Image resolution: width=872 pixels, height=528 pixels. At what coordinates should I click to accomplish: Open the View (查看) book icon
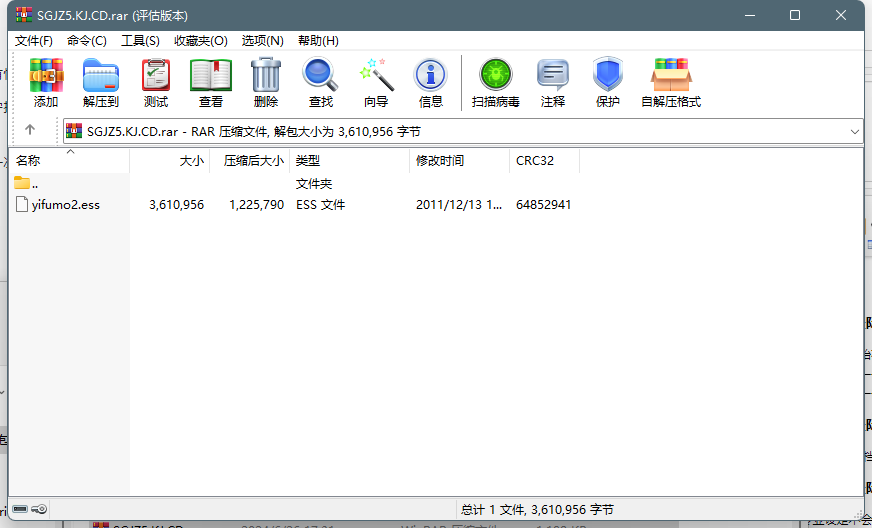click(x=211, y=82)
